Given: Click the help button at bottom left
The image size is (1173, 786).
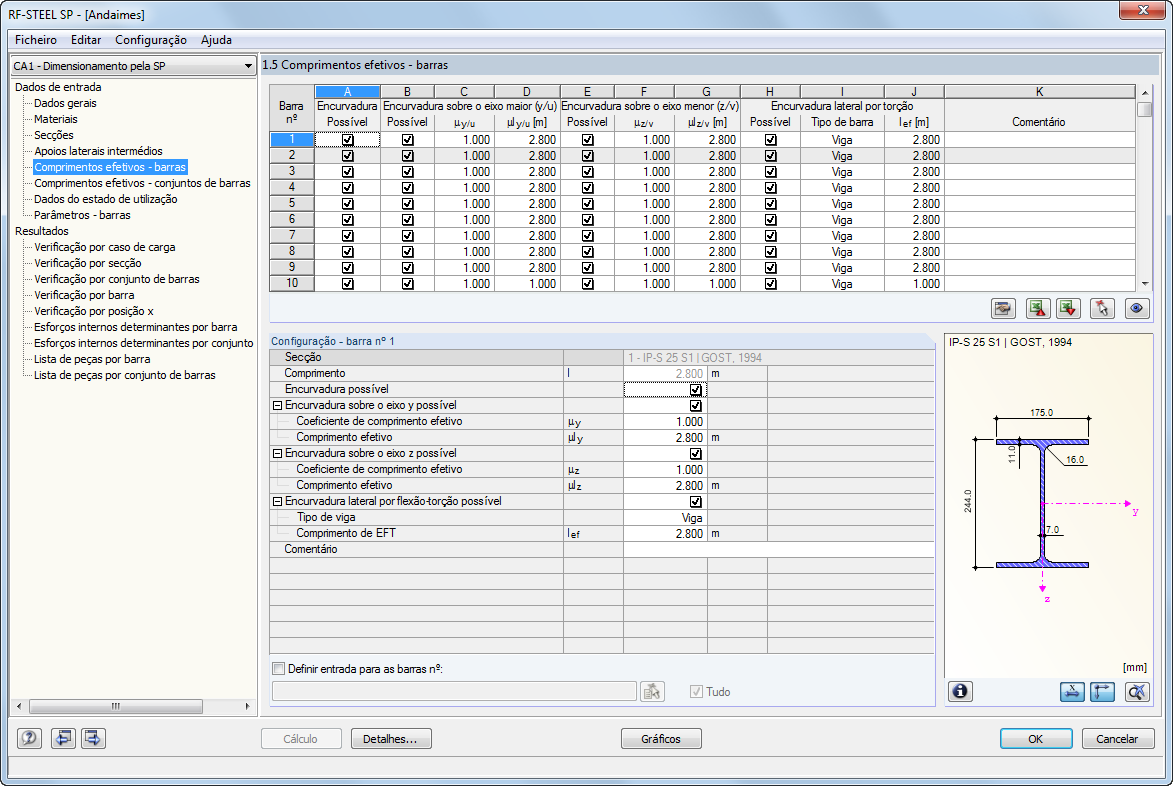Looking at the screenshot, I should [x=29, y=738].
